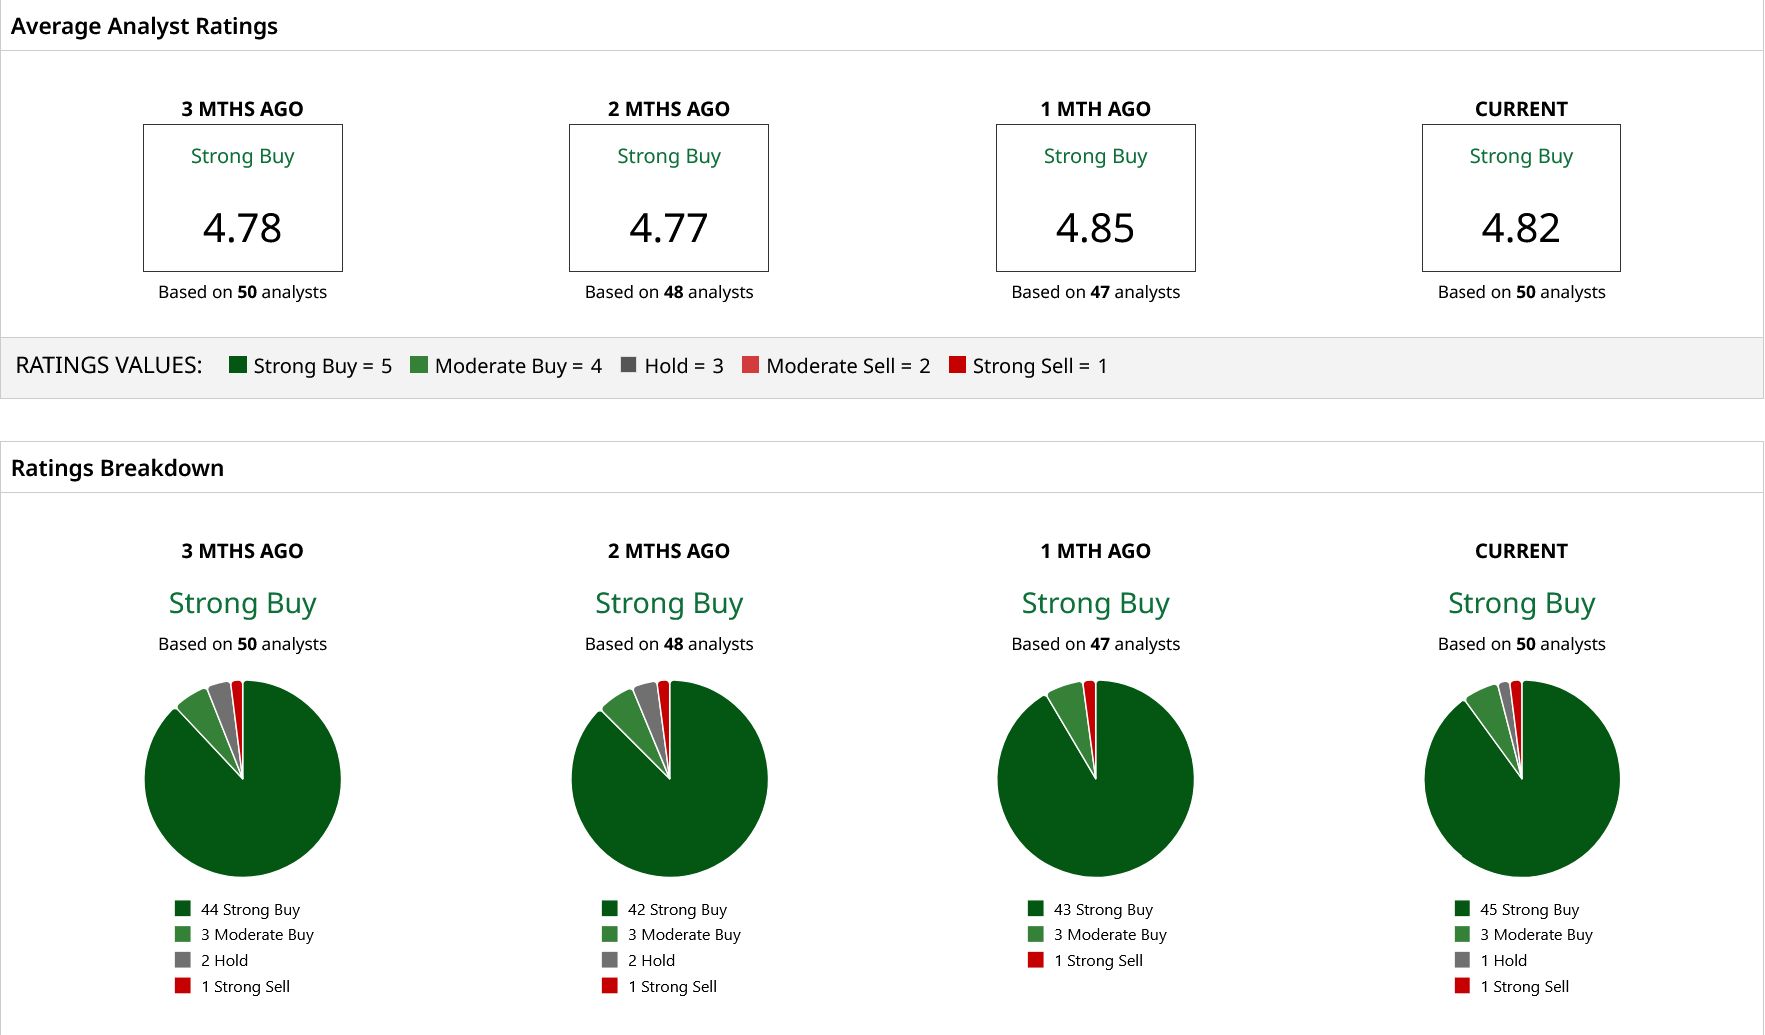Select the 2 MTHS AGO 4.77 rating box

(x=669, y=198)
